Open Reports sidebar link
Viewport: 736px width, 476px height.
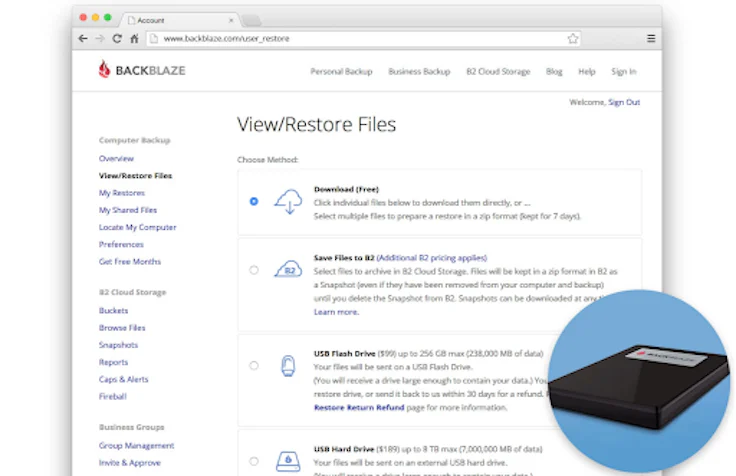(113, 362)
